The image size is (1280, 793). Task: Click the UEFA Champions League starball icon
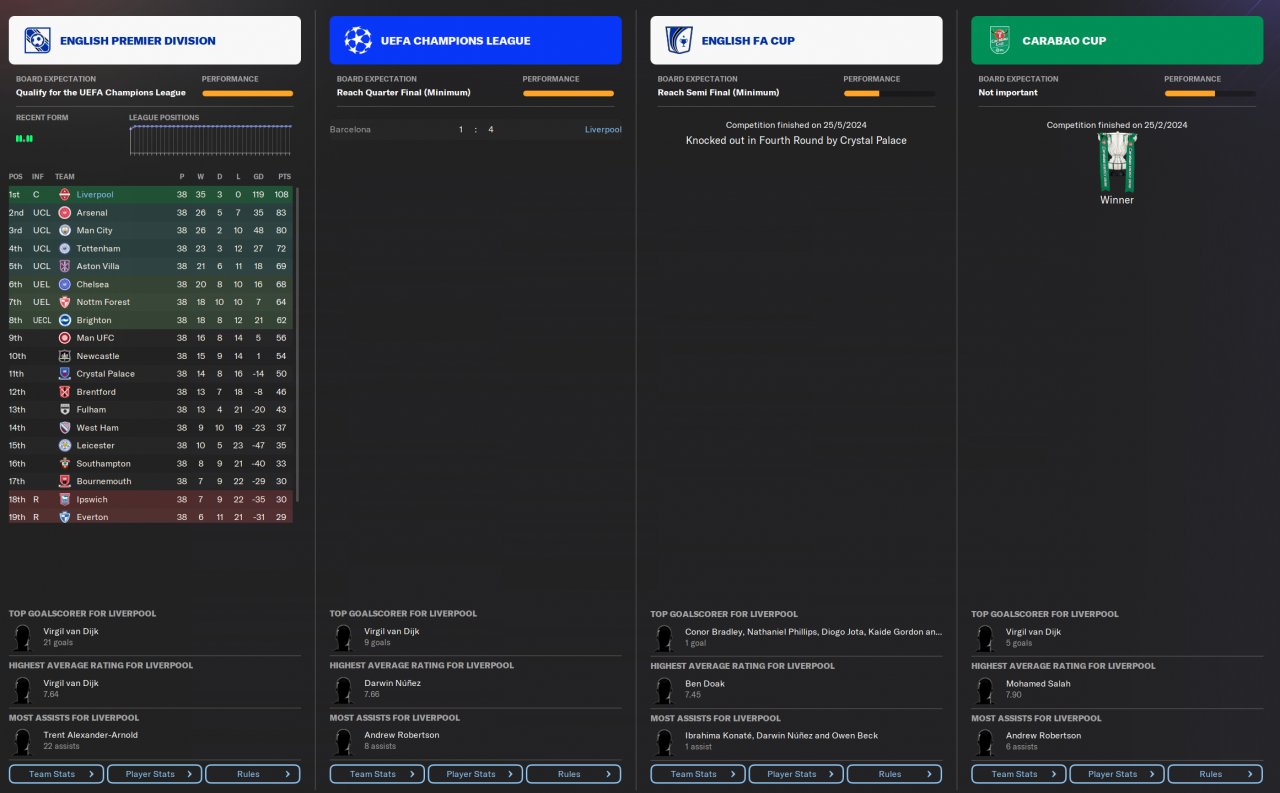(x=358, y=40)
